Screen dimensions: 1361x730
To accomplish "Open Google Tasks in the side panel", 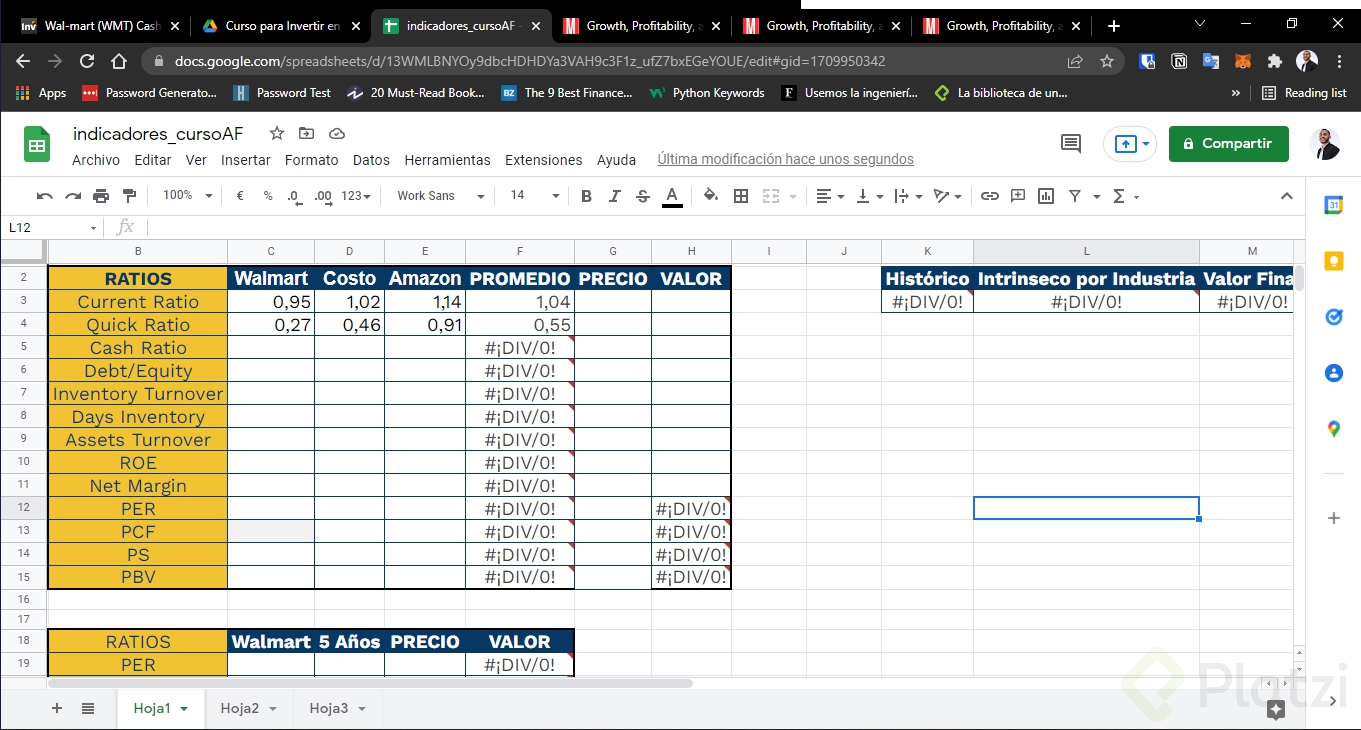I will click(x=1333, y=317).
